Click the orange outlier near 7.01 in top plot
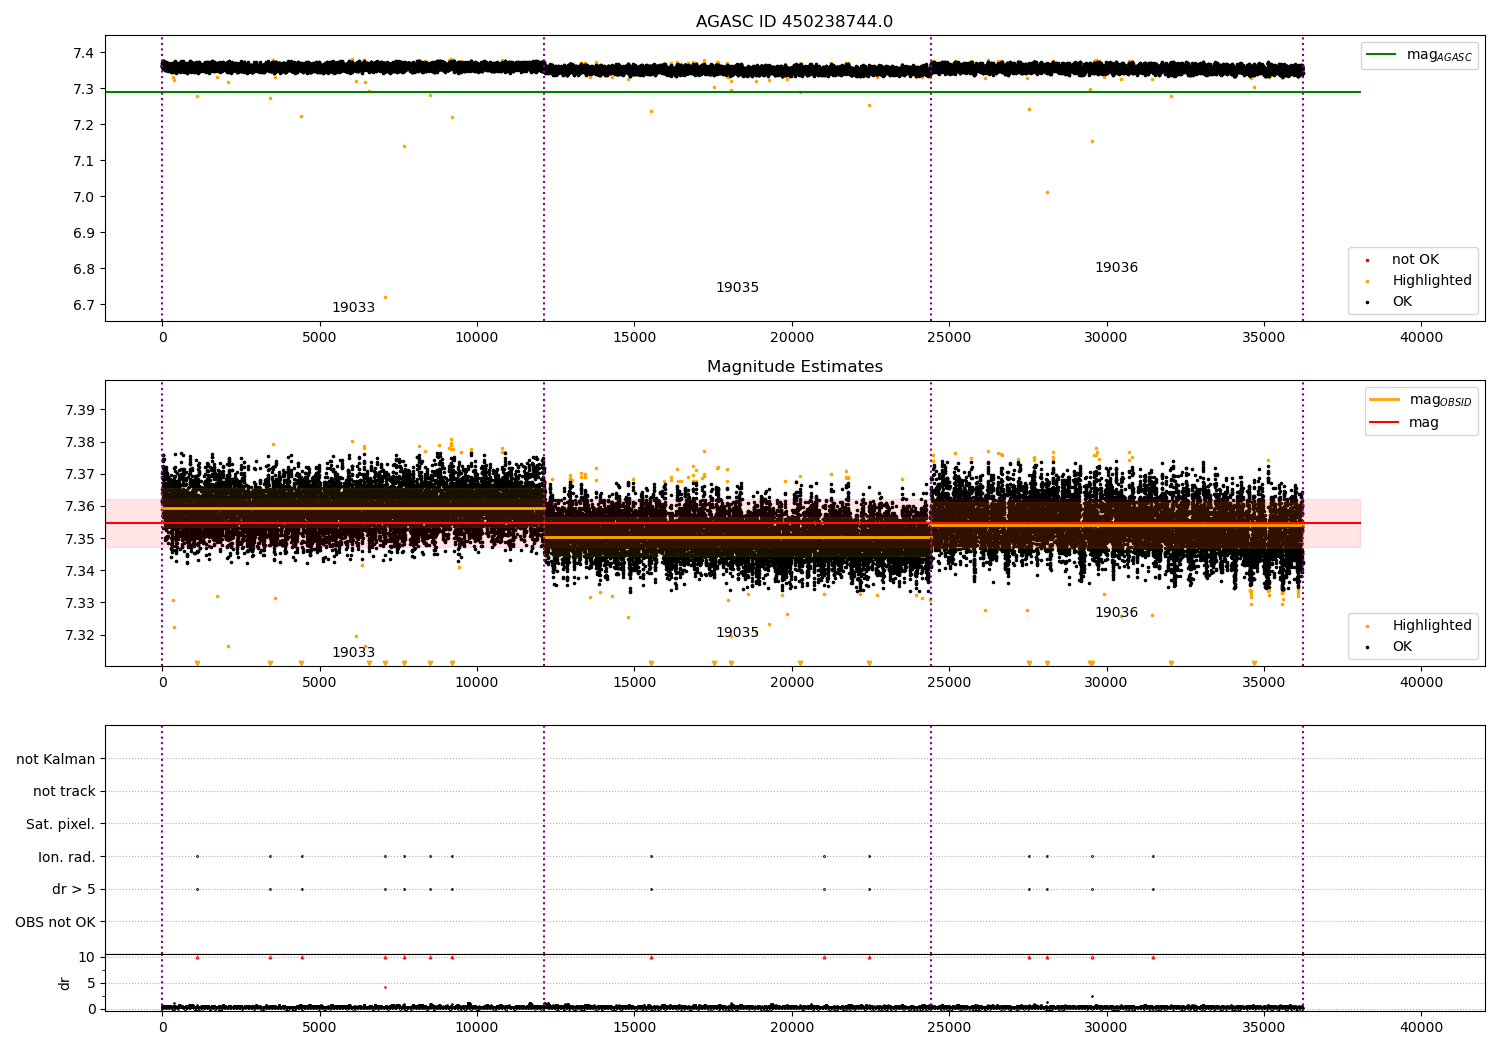1500x1050 pixels. [1047, 192]
